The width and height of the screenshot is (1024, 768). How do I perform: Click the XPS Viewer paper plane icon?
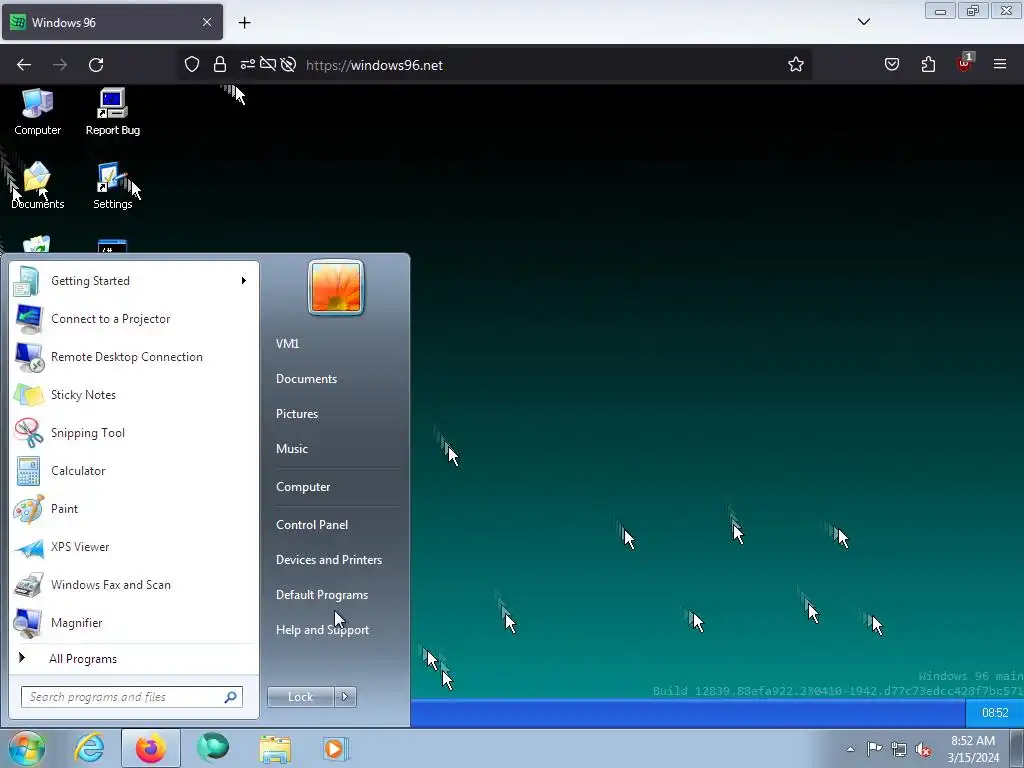(28, 547)
